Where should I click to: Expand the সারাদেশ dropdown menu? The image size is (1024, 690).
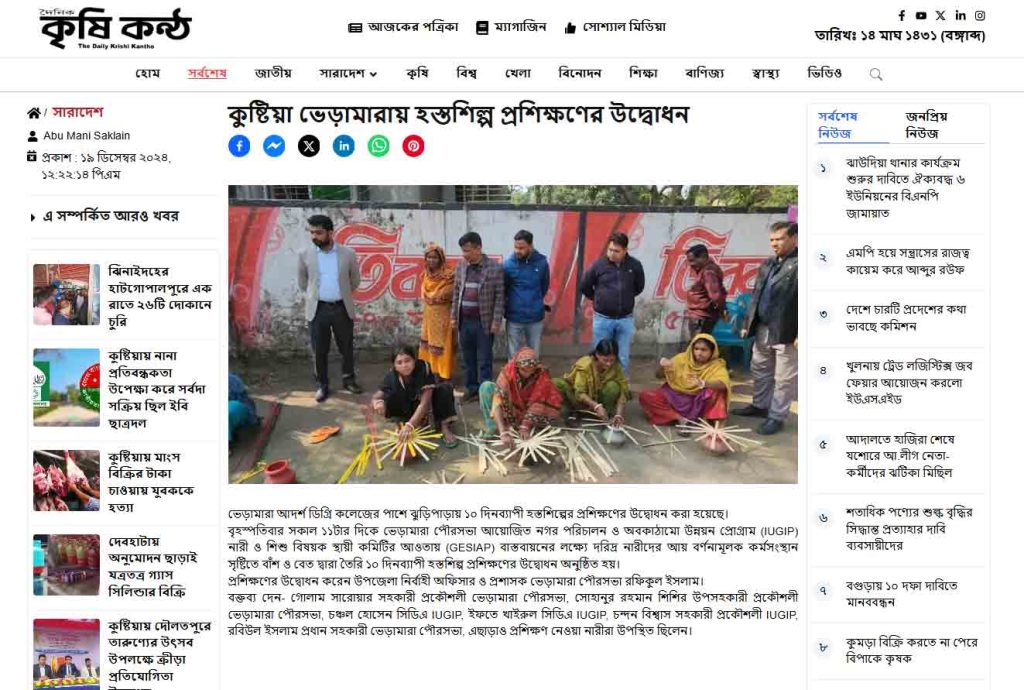(x=348, y=73)
